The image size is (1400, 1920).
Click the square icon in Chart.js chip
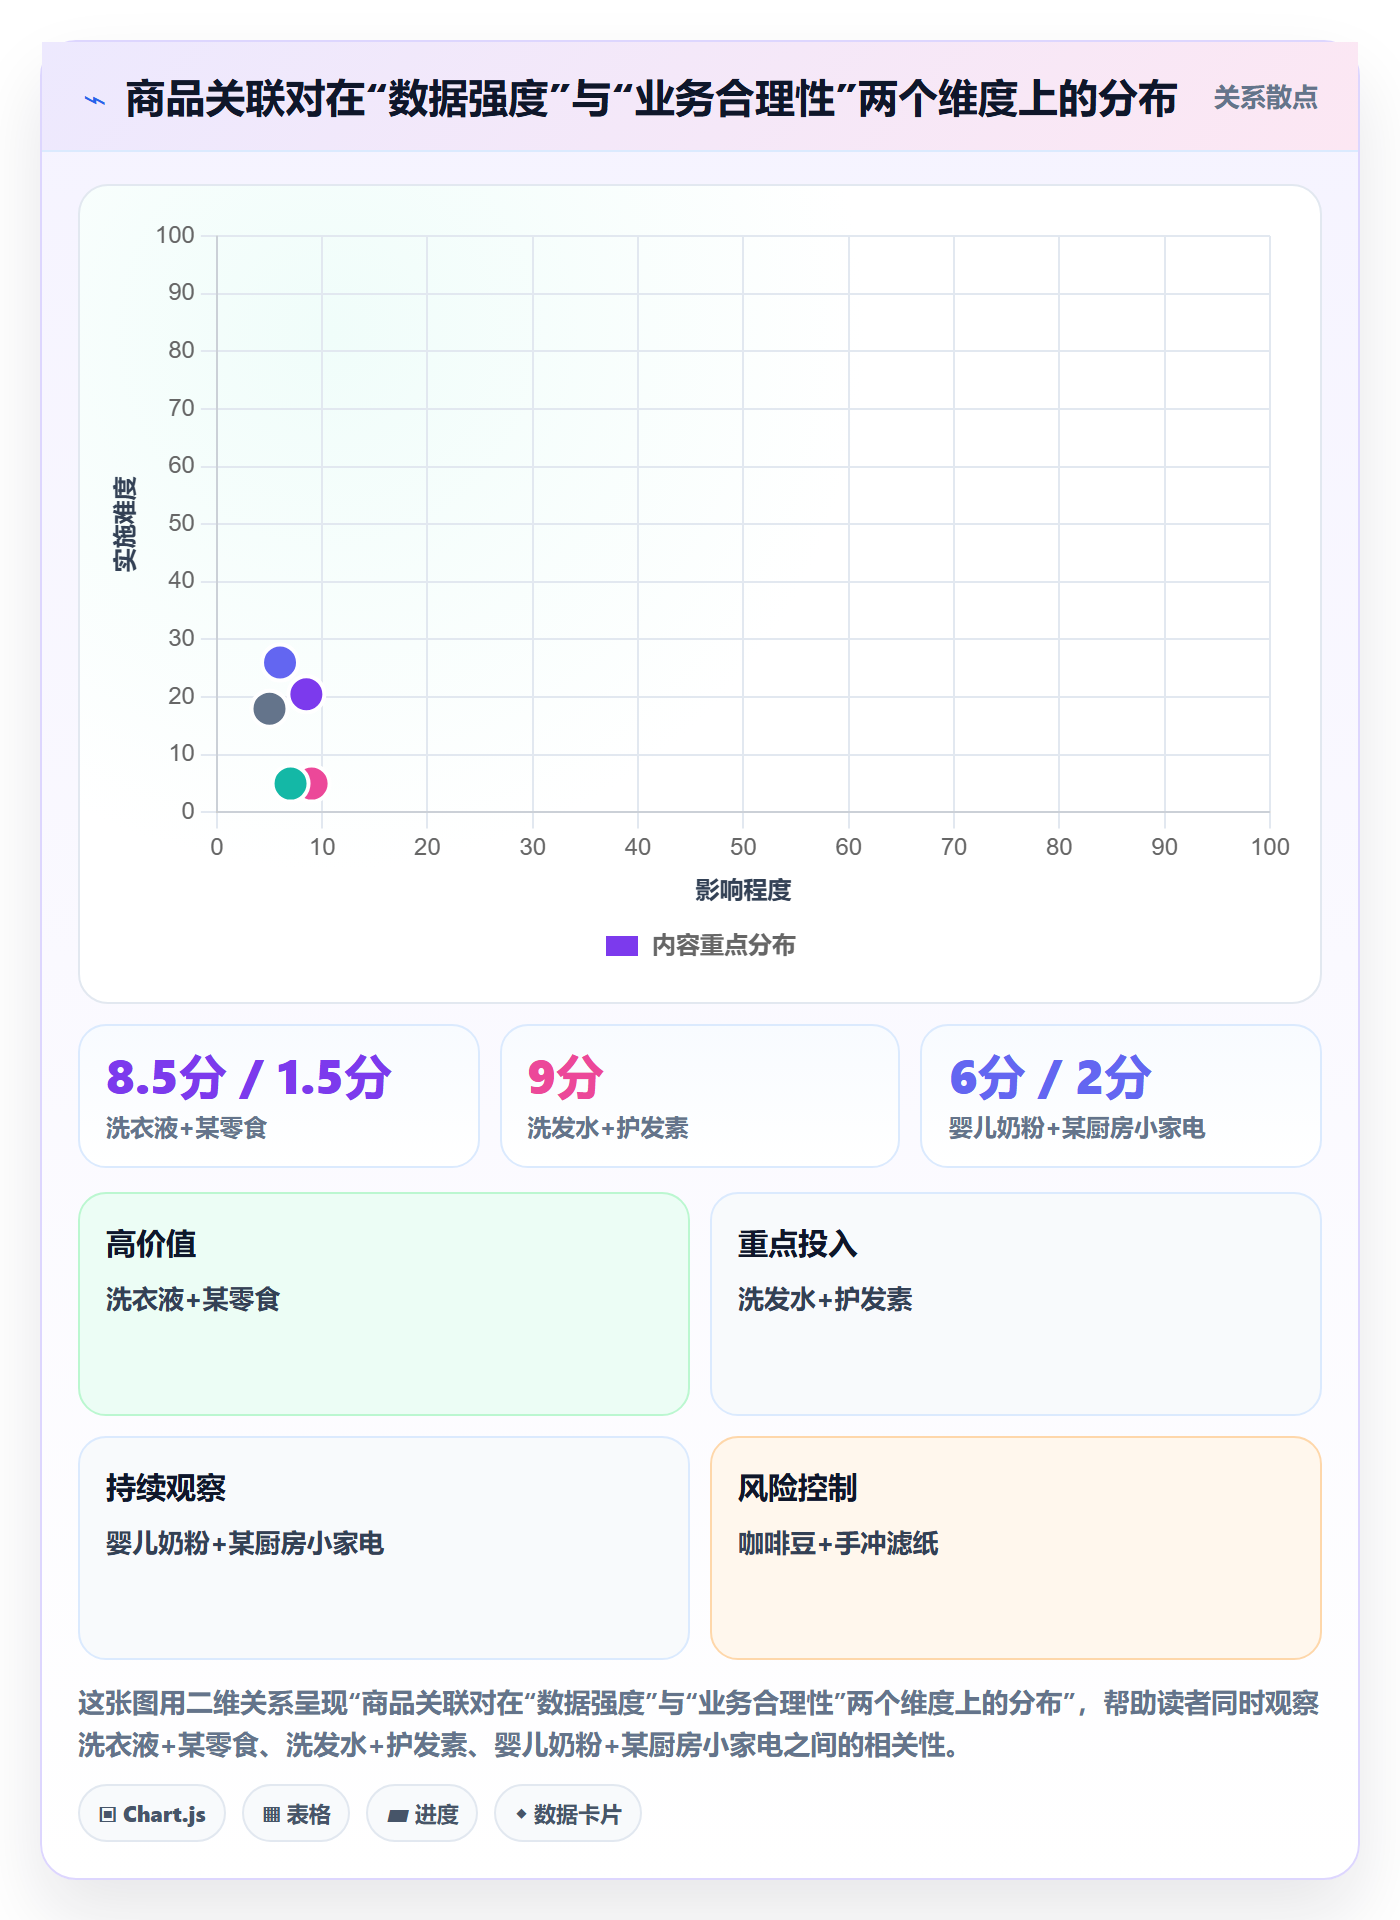108,1814
